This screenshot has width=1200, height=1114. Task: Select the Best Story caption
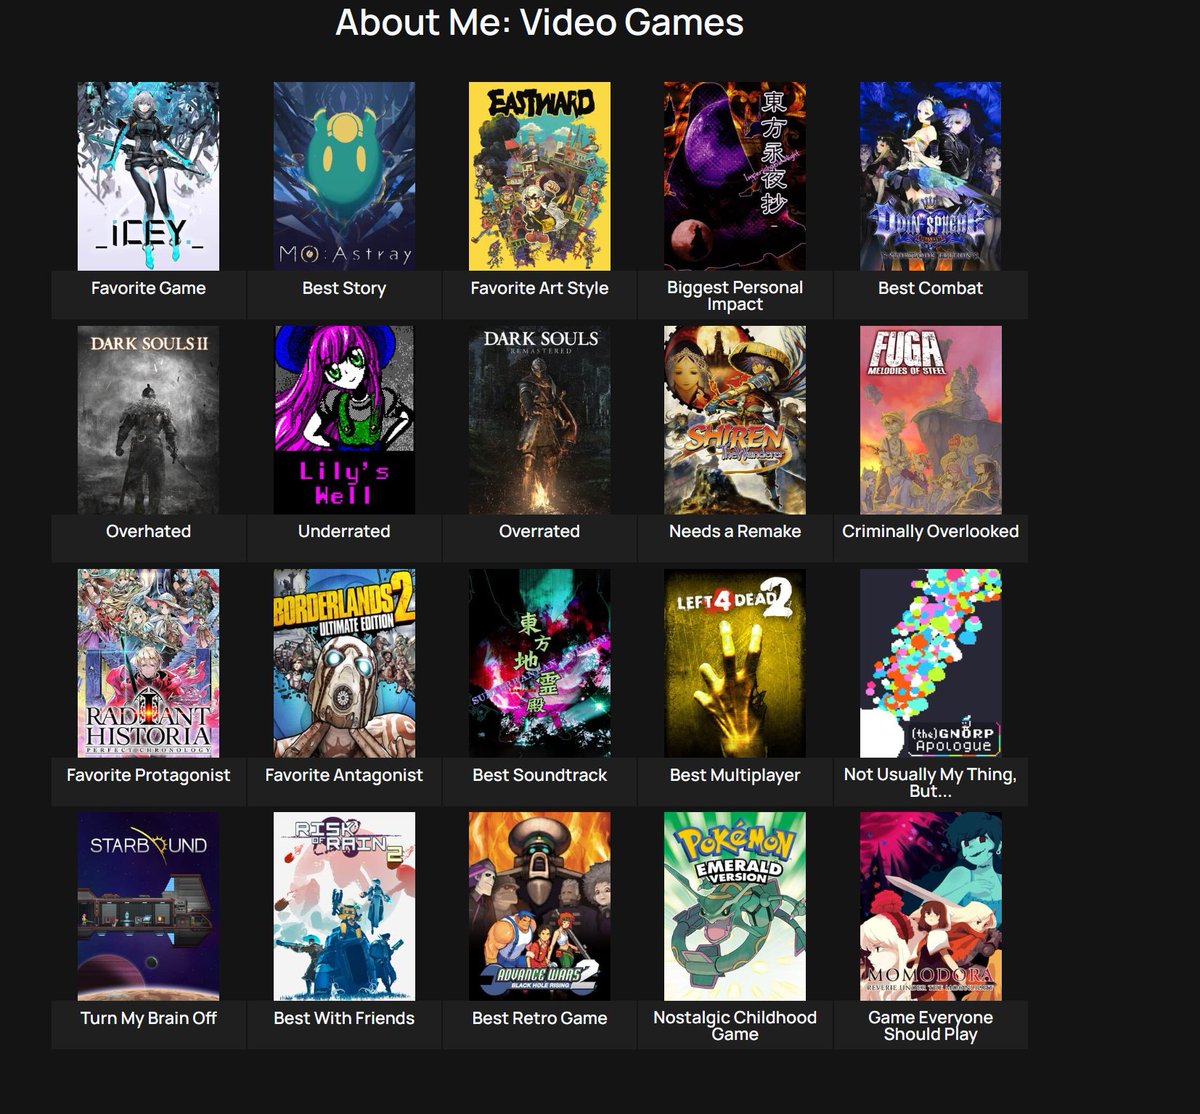pos(344,288)
